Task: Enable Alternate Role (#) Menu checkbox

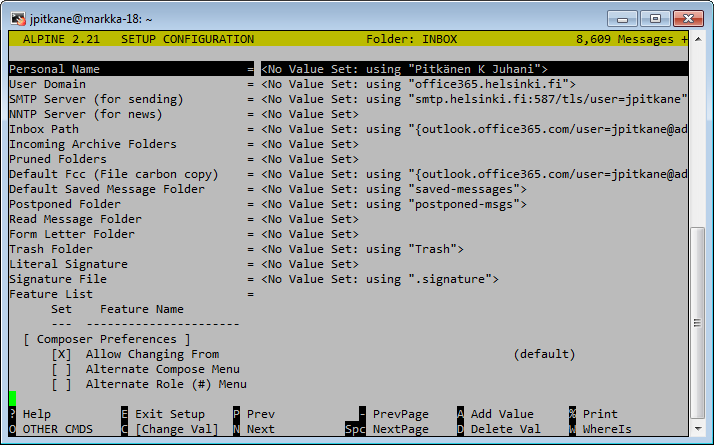Action: 61,384
